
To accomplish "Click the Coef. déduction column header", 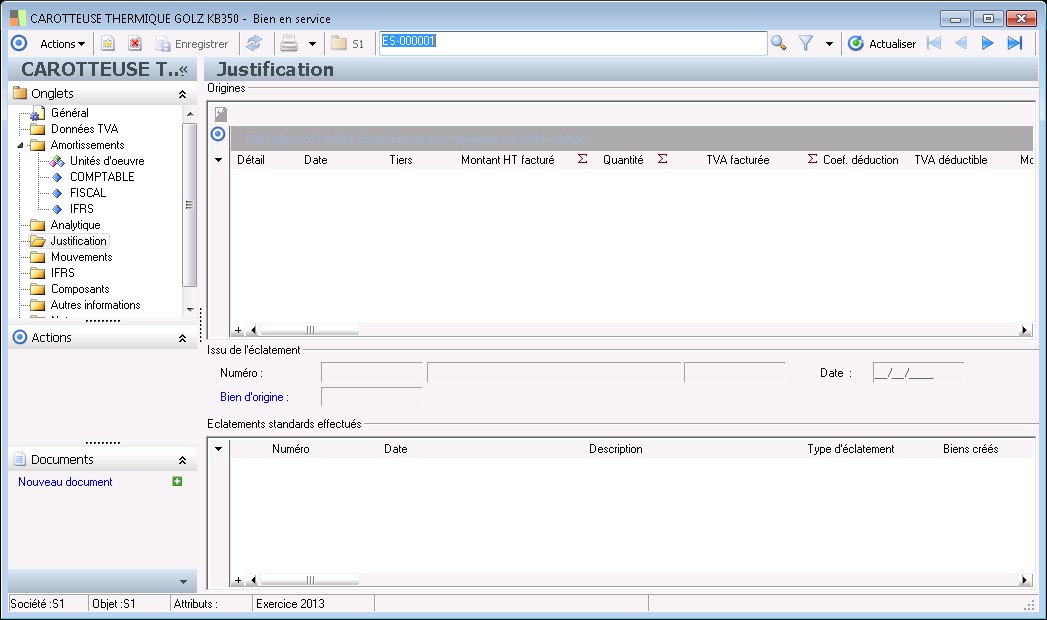I will 861,160.
